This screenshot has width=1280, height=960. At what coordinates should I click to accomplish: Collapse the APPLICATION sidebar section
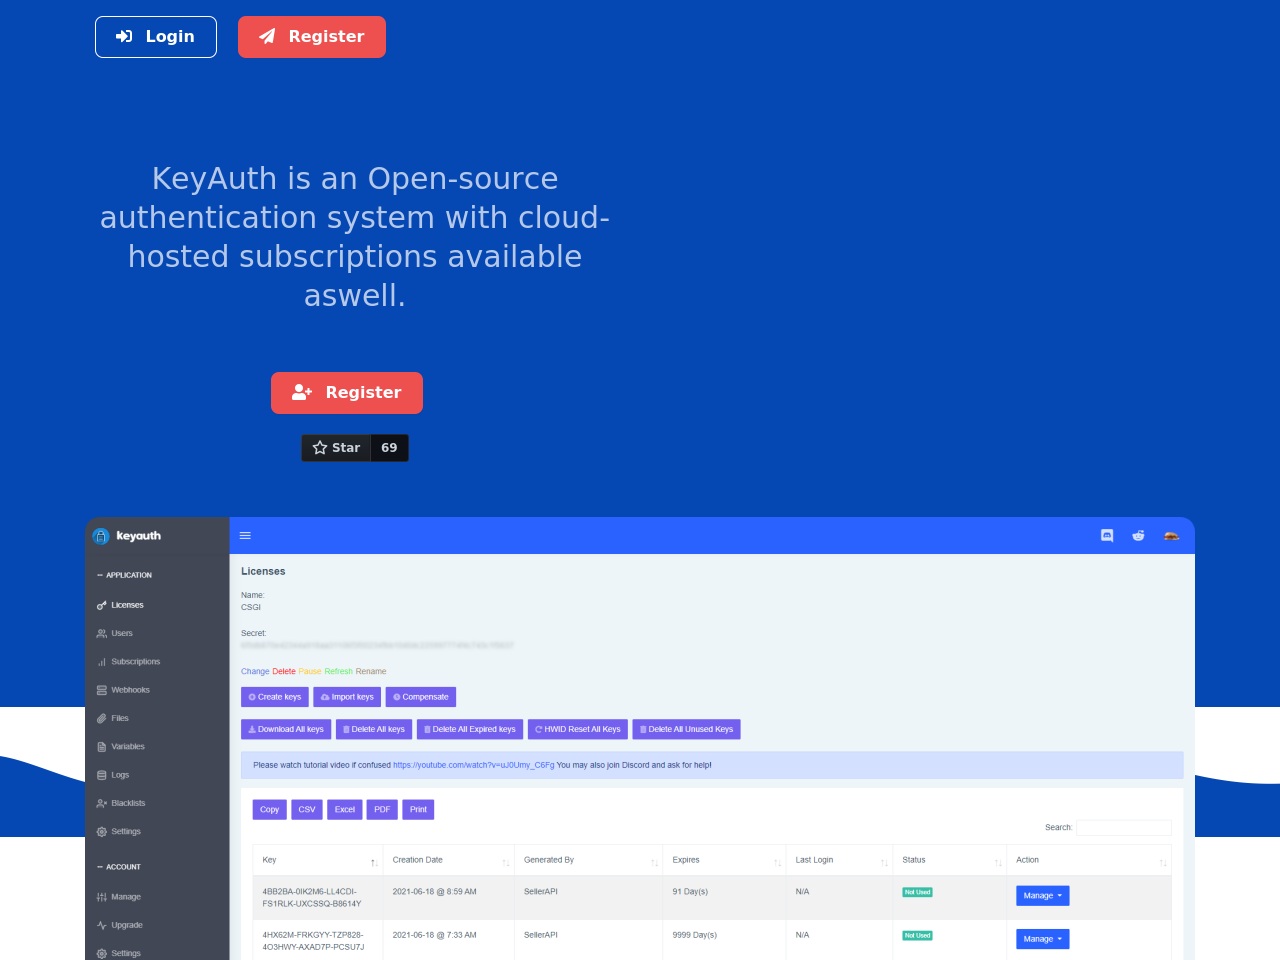124,575
